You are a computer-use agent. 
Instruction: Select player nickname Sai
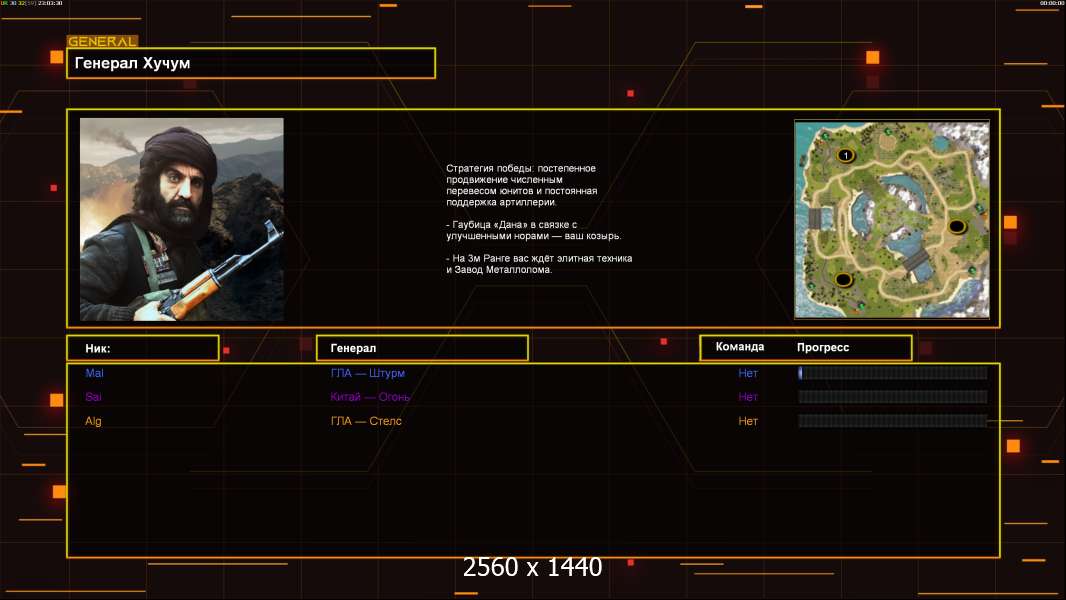(94, 397)
